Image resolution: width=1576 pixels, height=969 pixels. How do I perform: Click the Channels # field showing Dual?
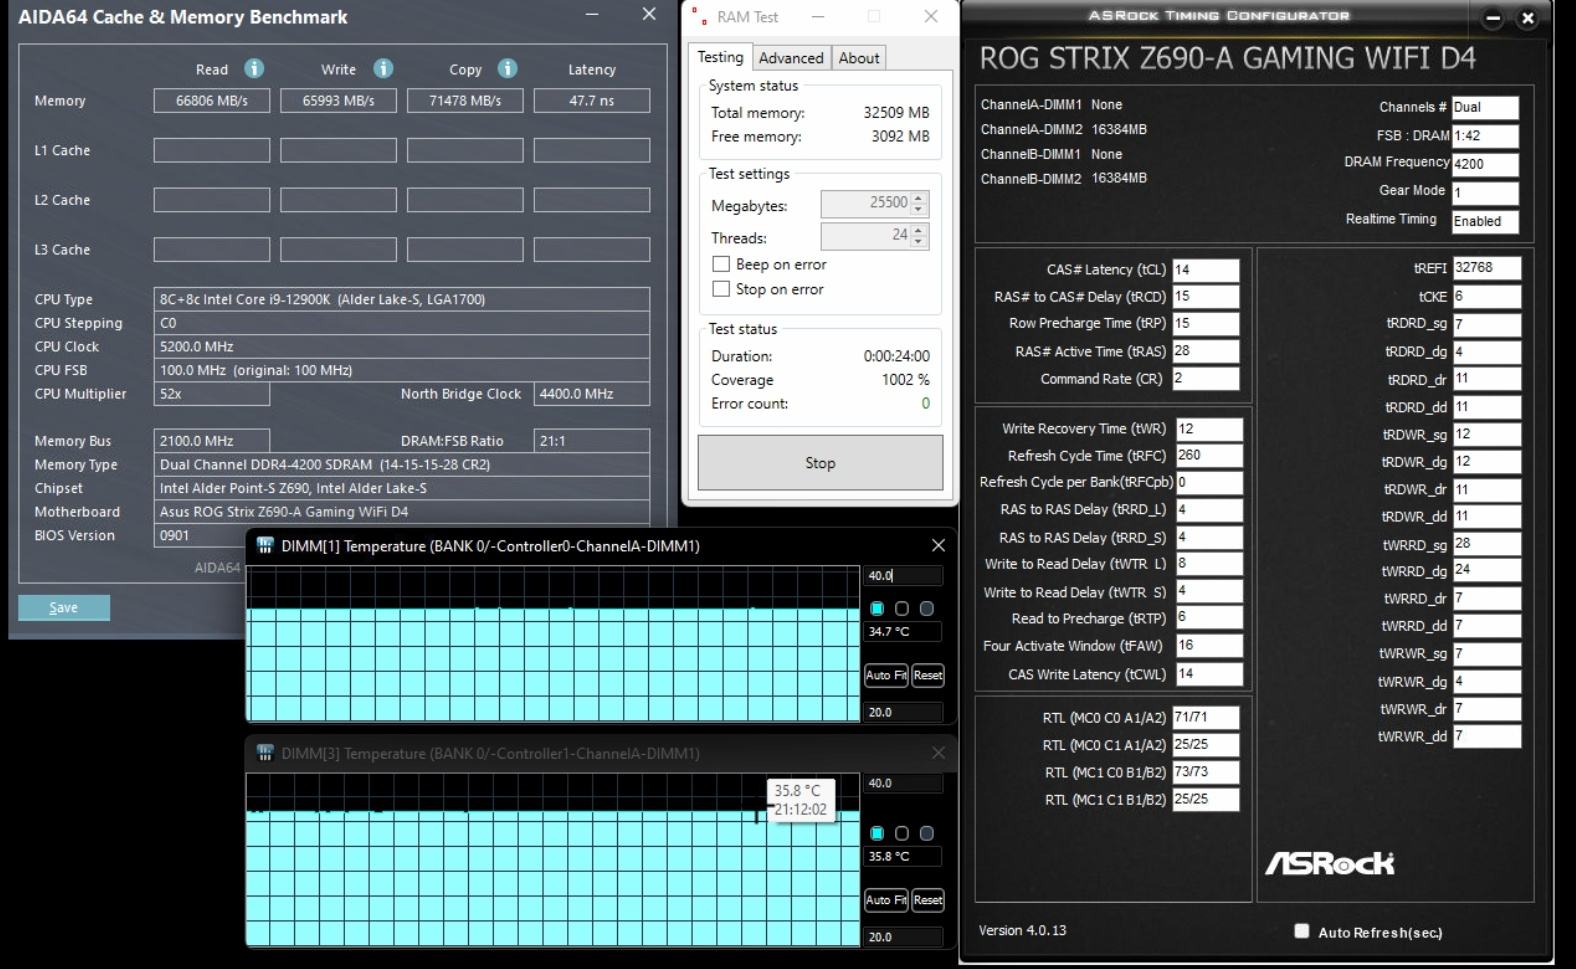pos(1485,107)
